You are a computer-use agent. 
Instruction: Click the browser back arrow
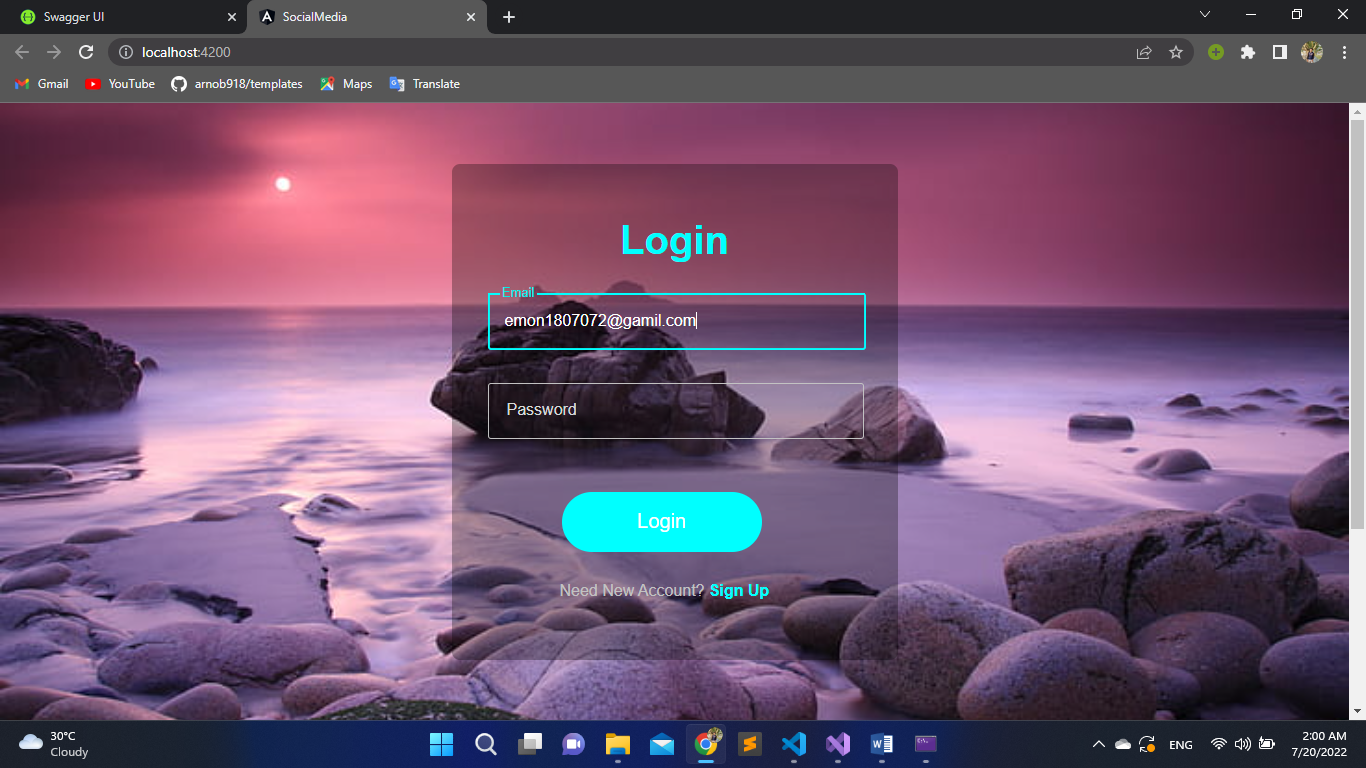pos(22,52)
